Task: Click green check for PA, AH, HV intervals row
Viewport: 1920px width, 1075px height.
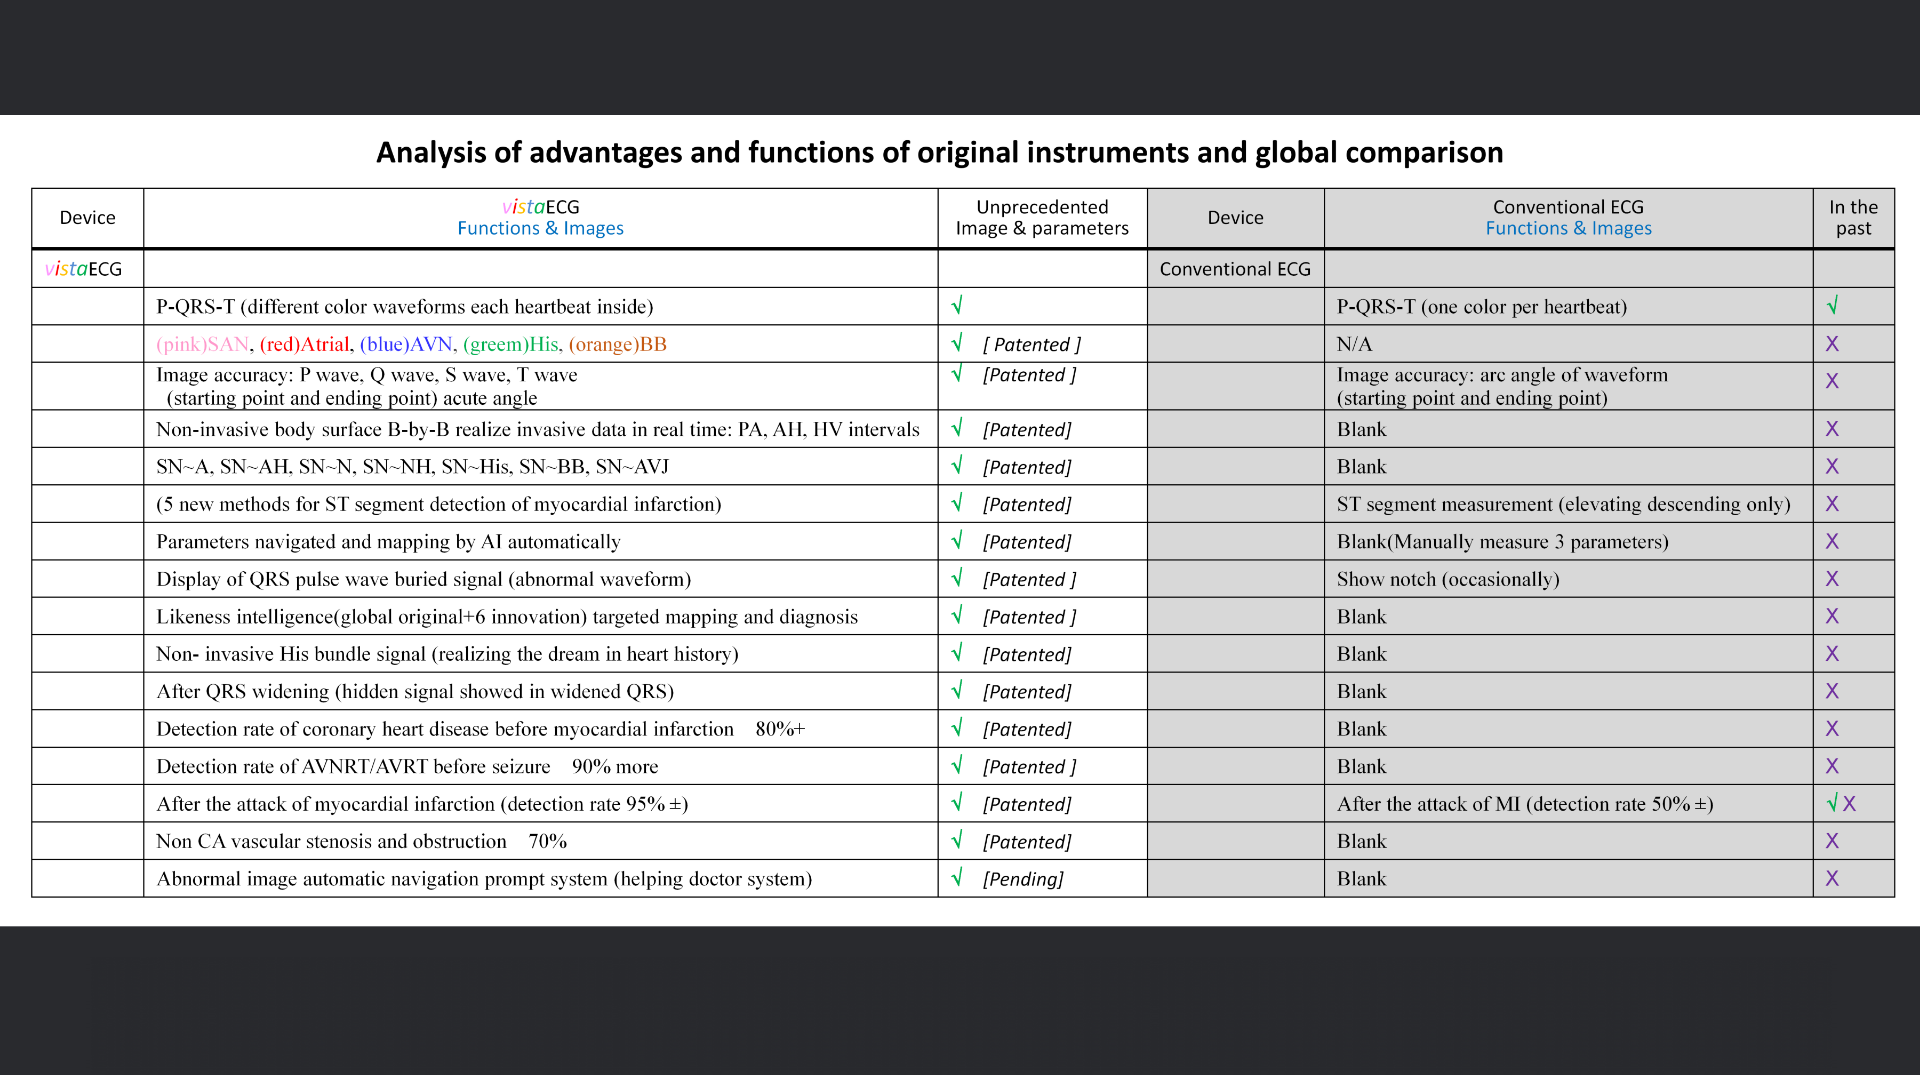Action: point(957,428)
